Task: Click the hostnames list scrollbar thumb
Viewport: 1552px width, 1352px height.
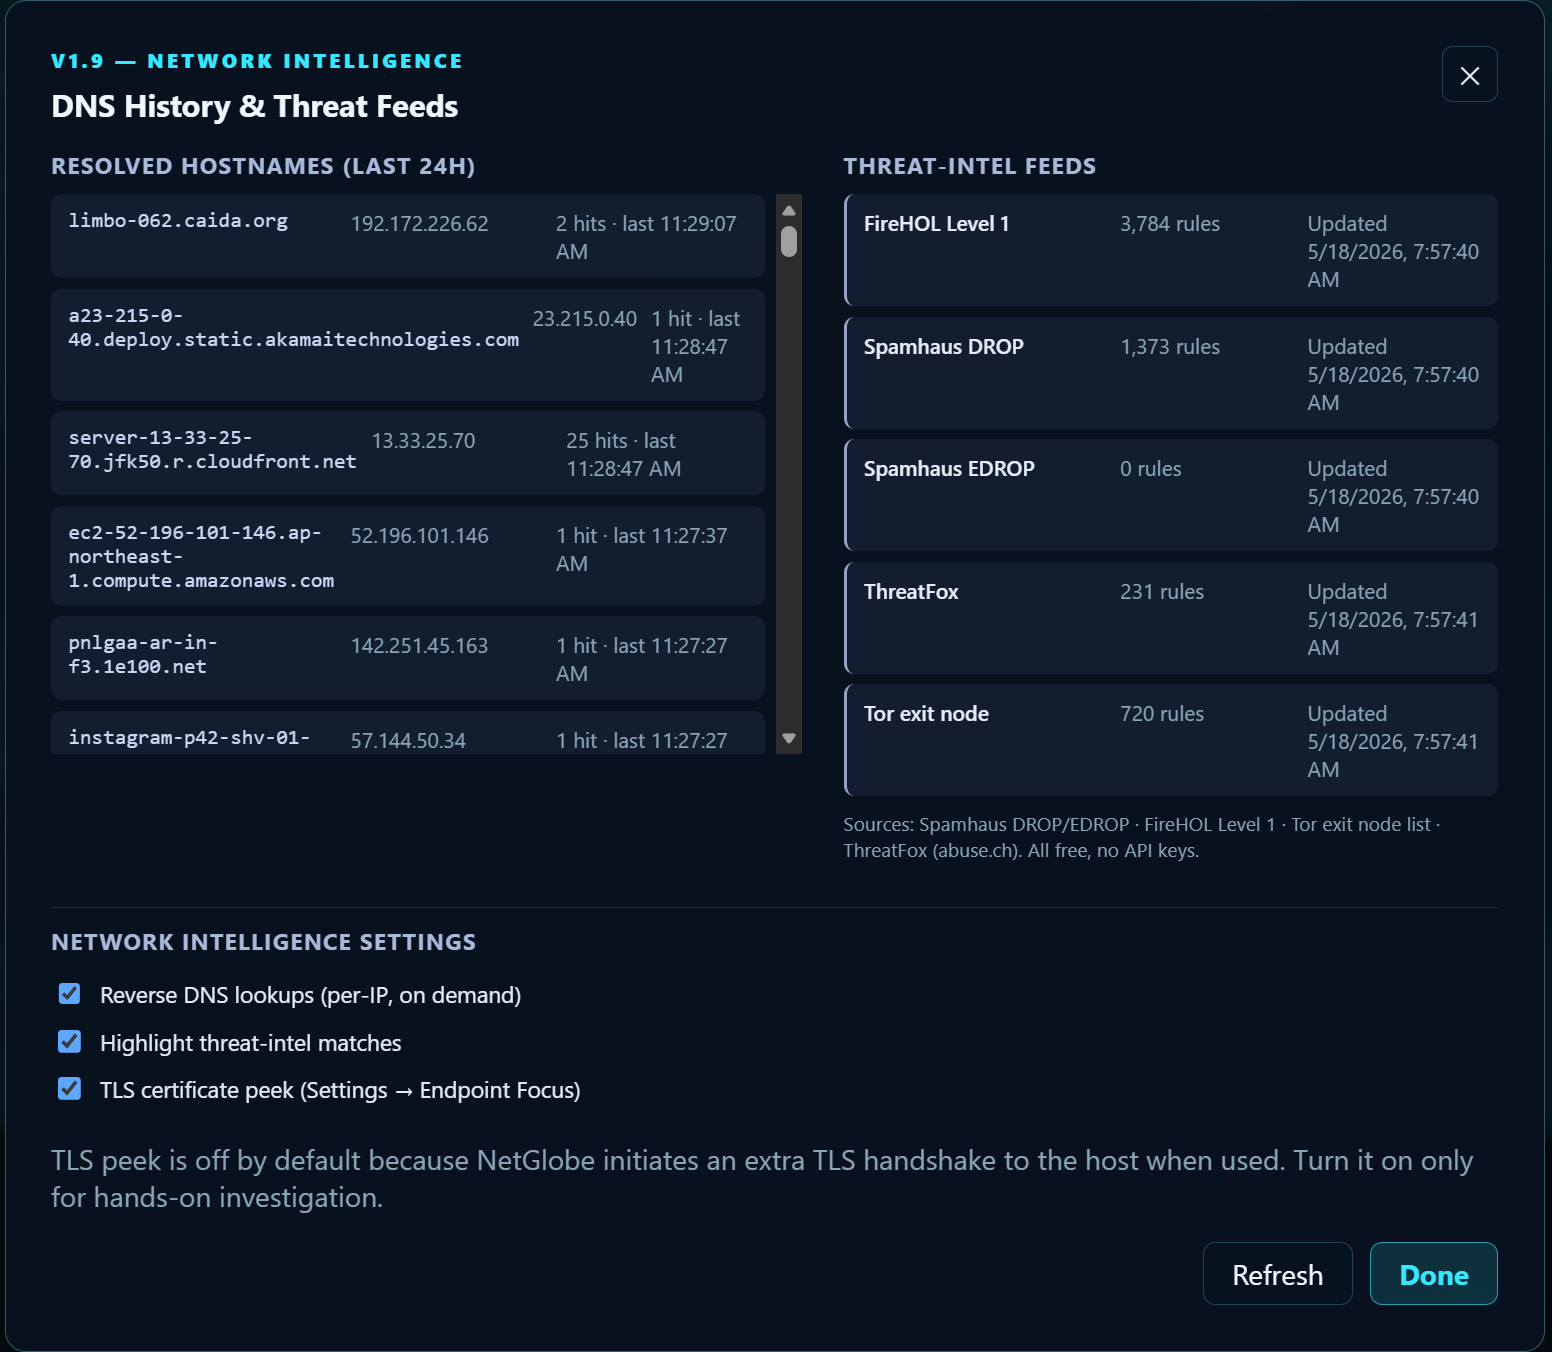Action: pyautogui.click(x=789, y=241)
